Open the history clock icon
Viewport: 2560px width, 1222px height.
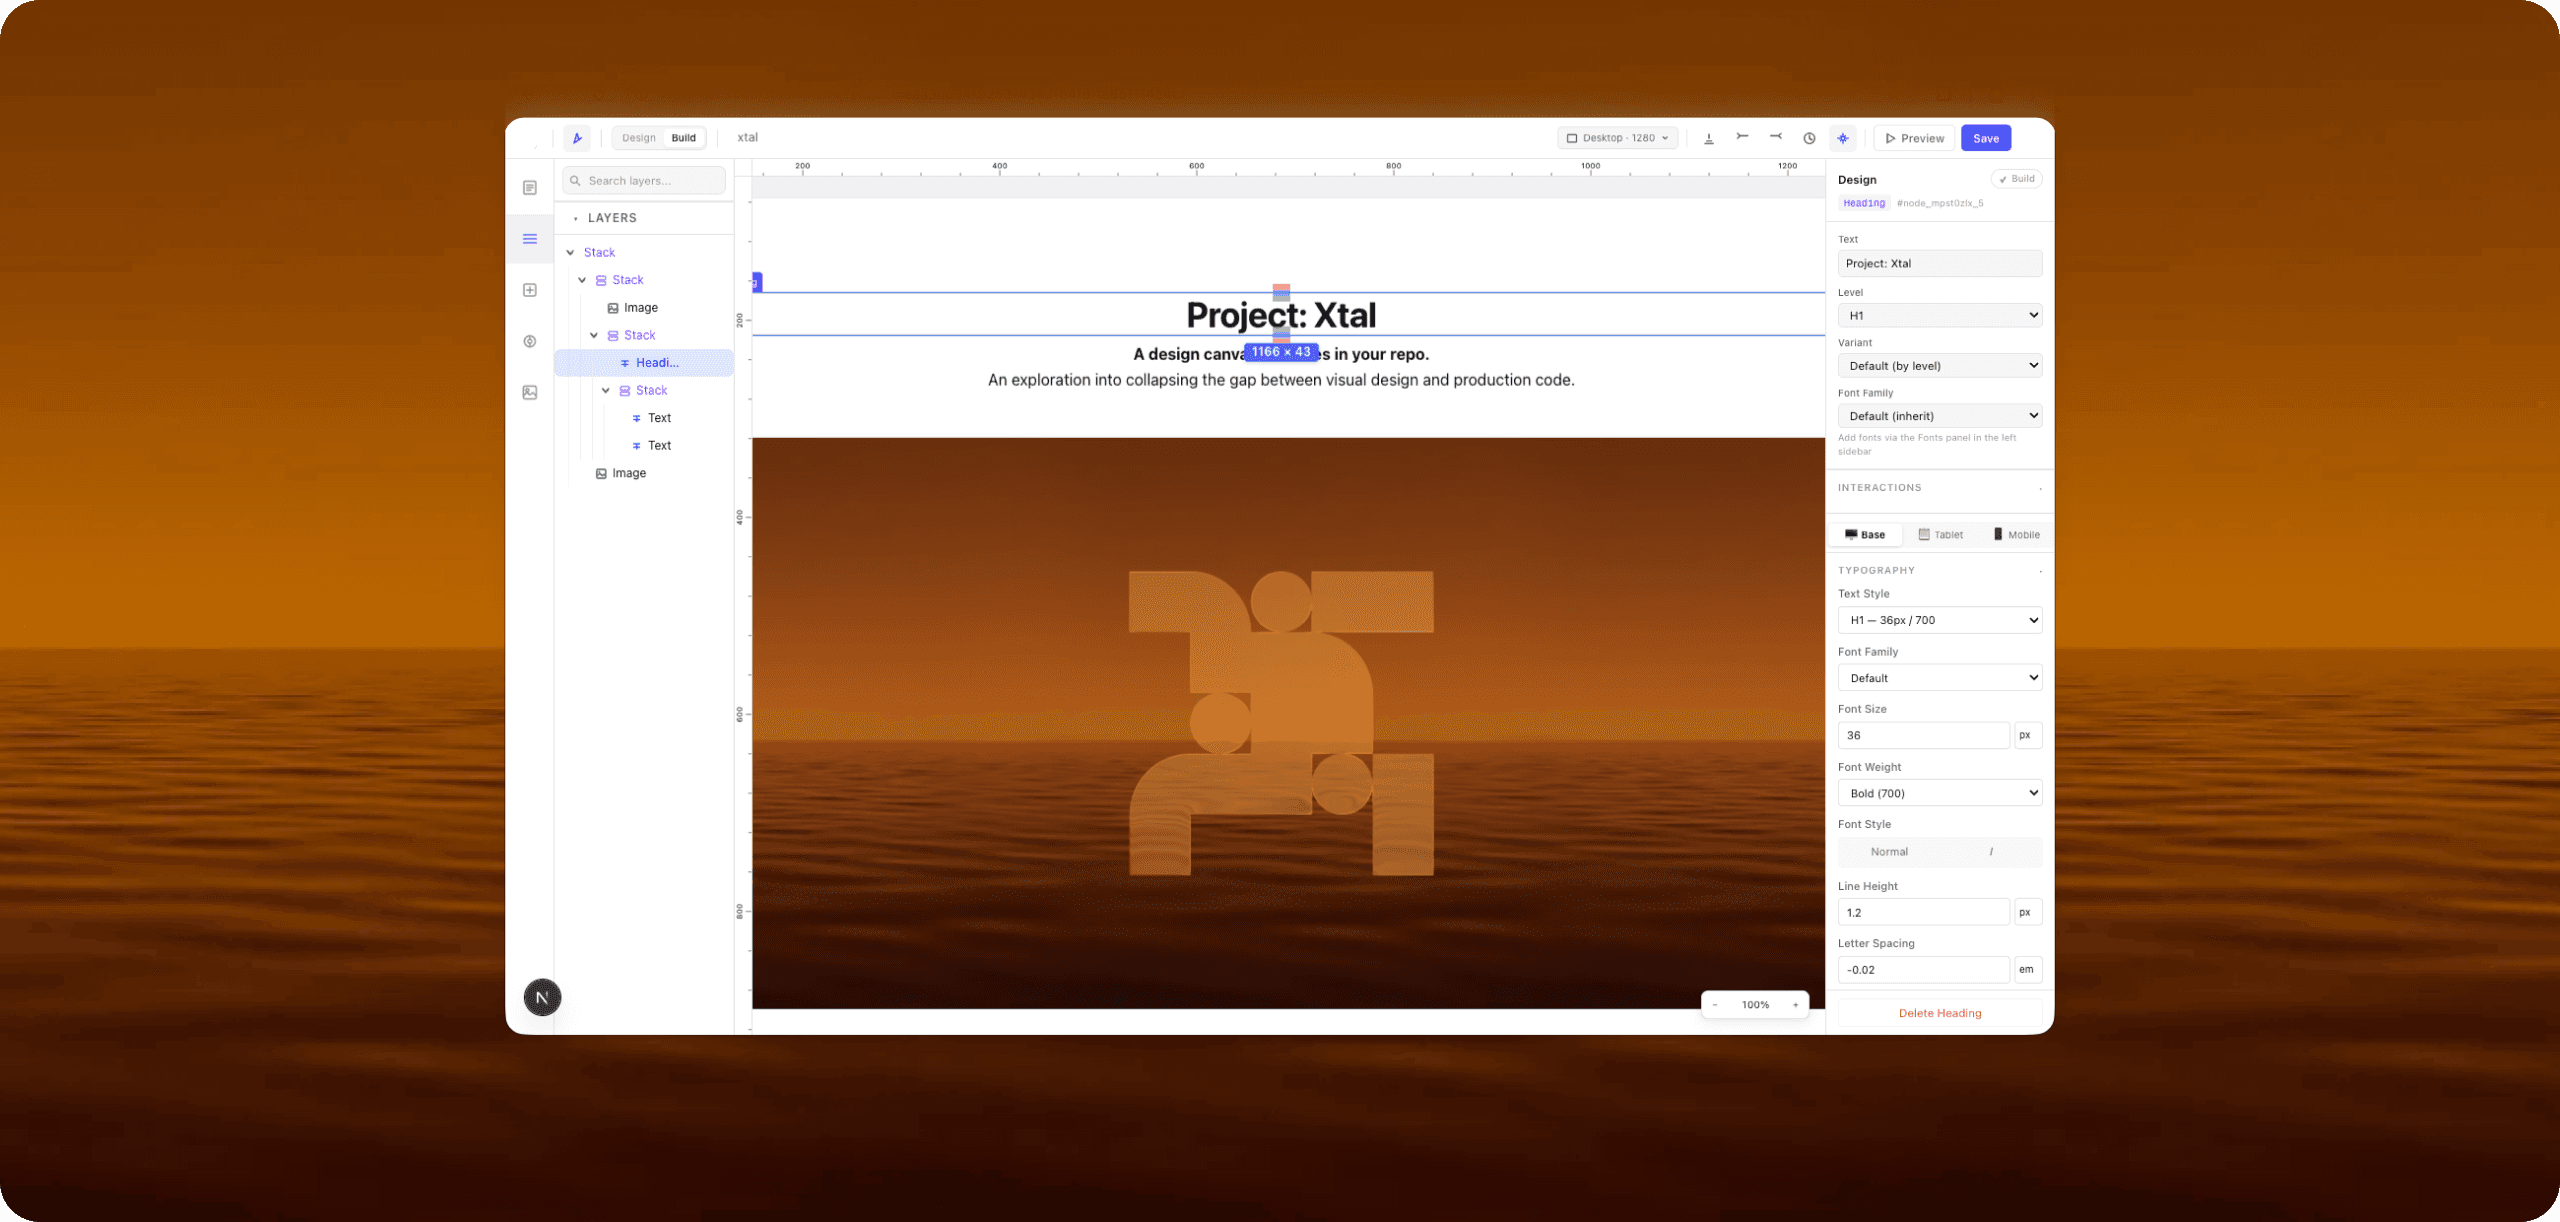1809,138
